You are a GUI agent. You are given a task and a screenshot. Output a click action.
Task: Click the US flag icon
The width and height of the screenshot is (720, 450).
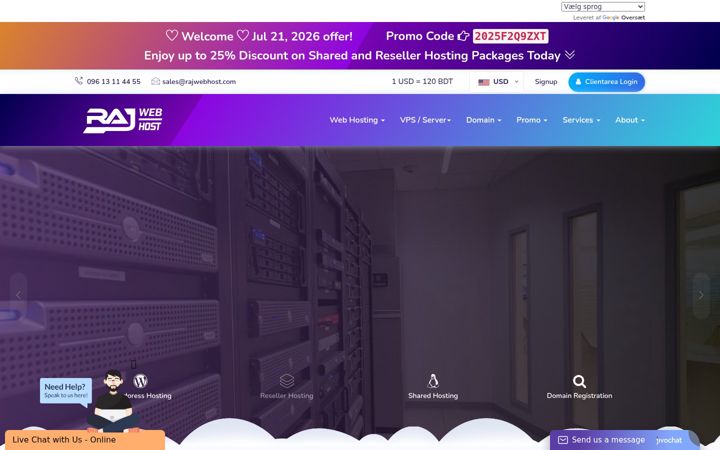(484, 82)
